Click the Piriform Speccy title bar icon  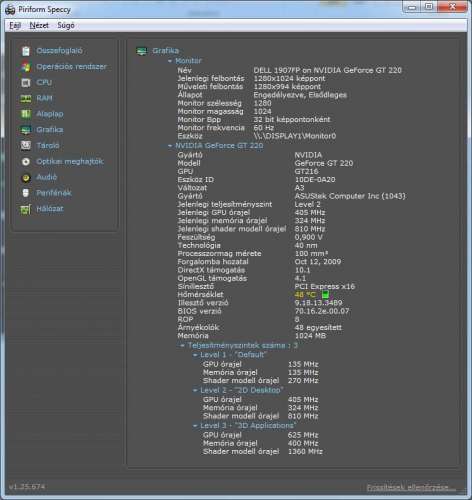click(10, 10)
